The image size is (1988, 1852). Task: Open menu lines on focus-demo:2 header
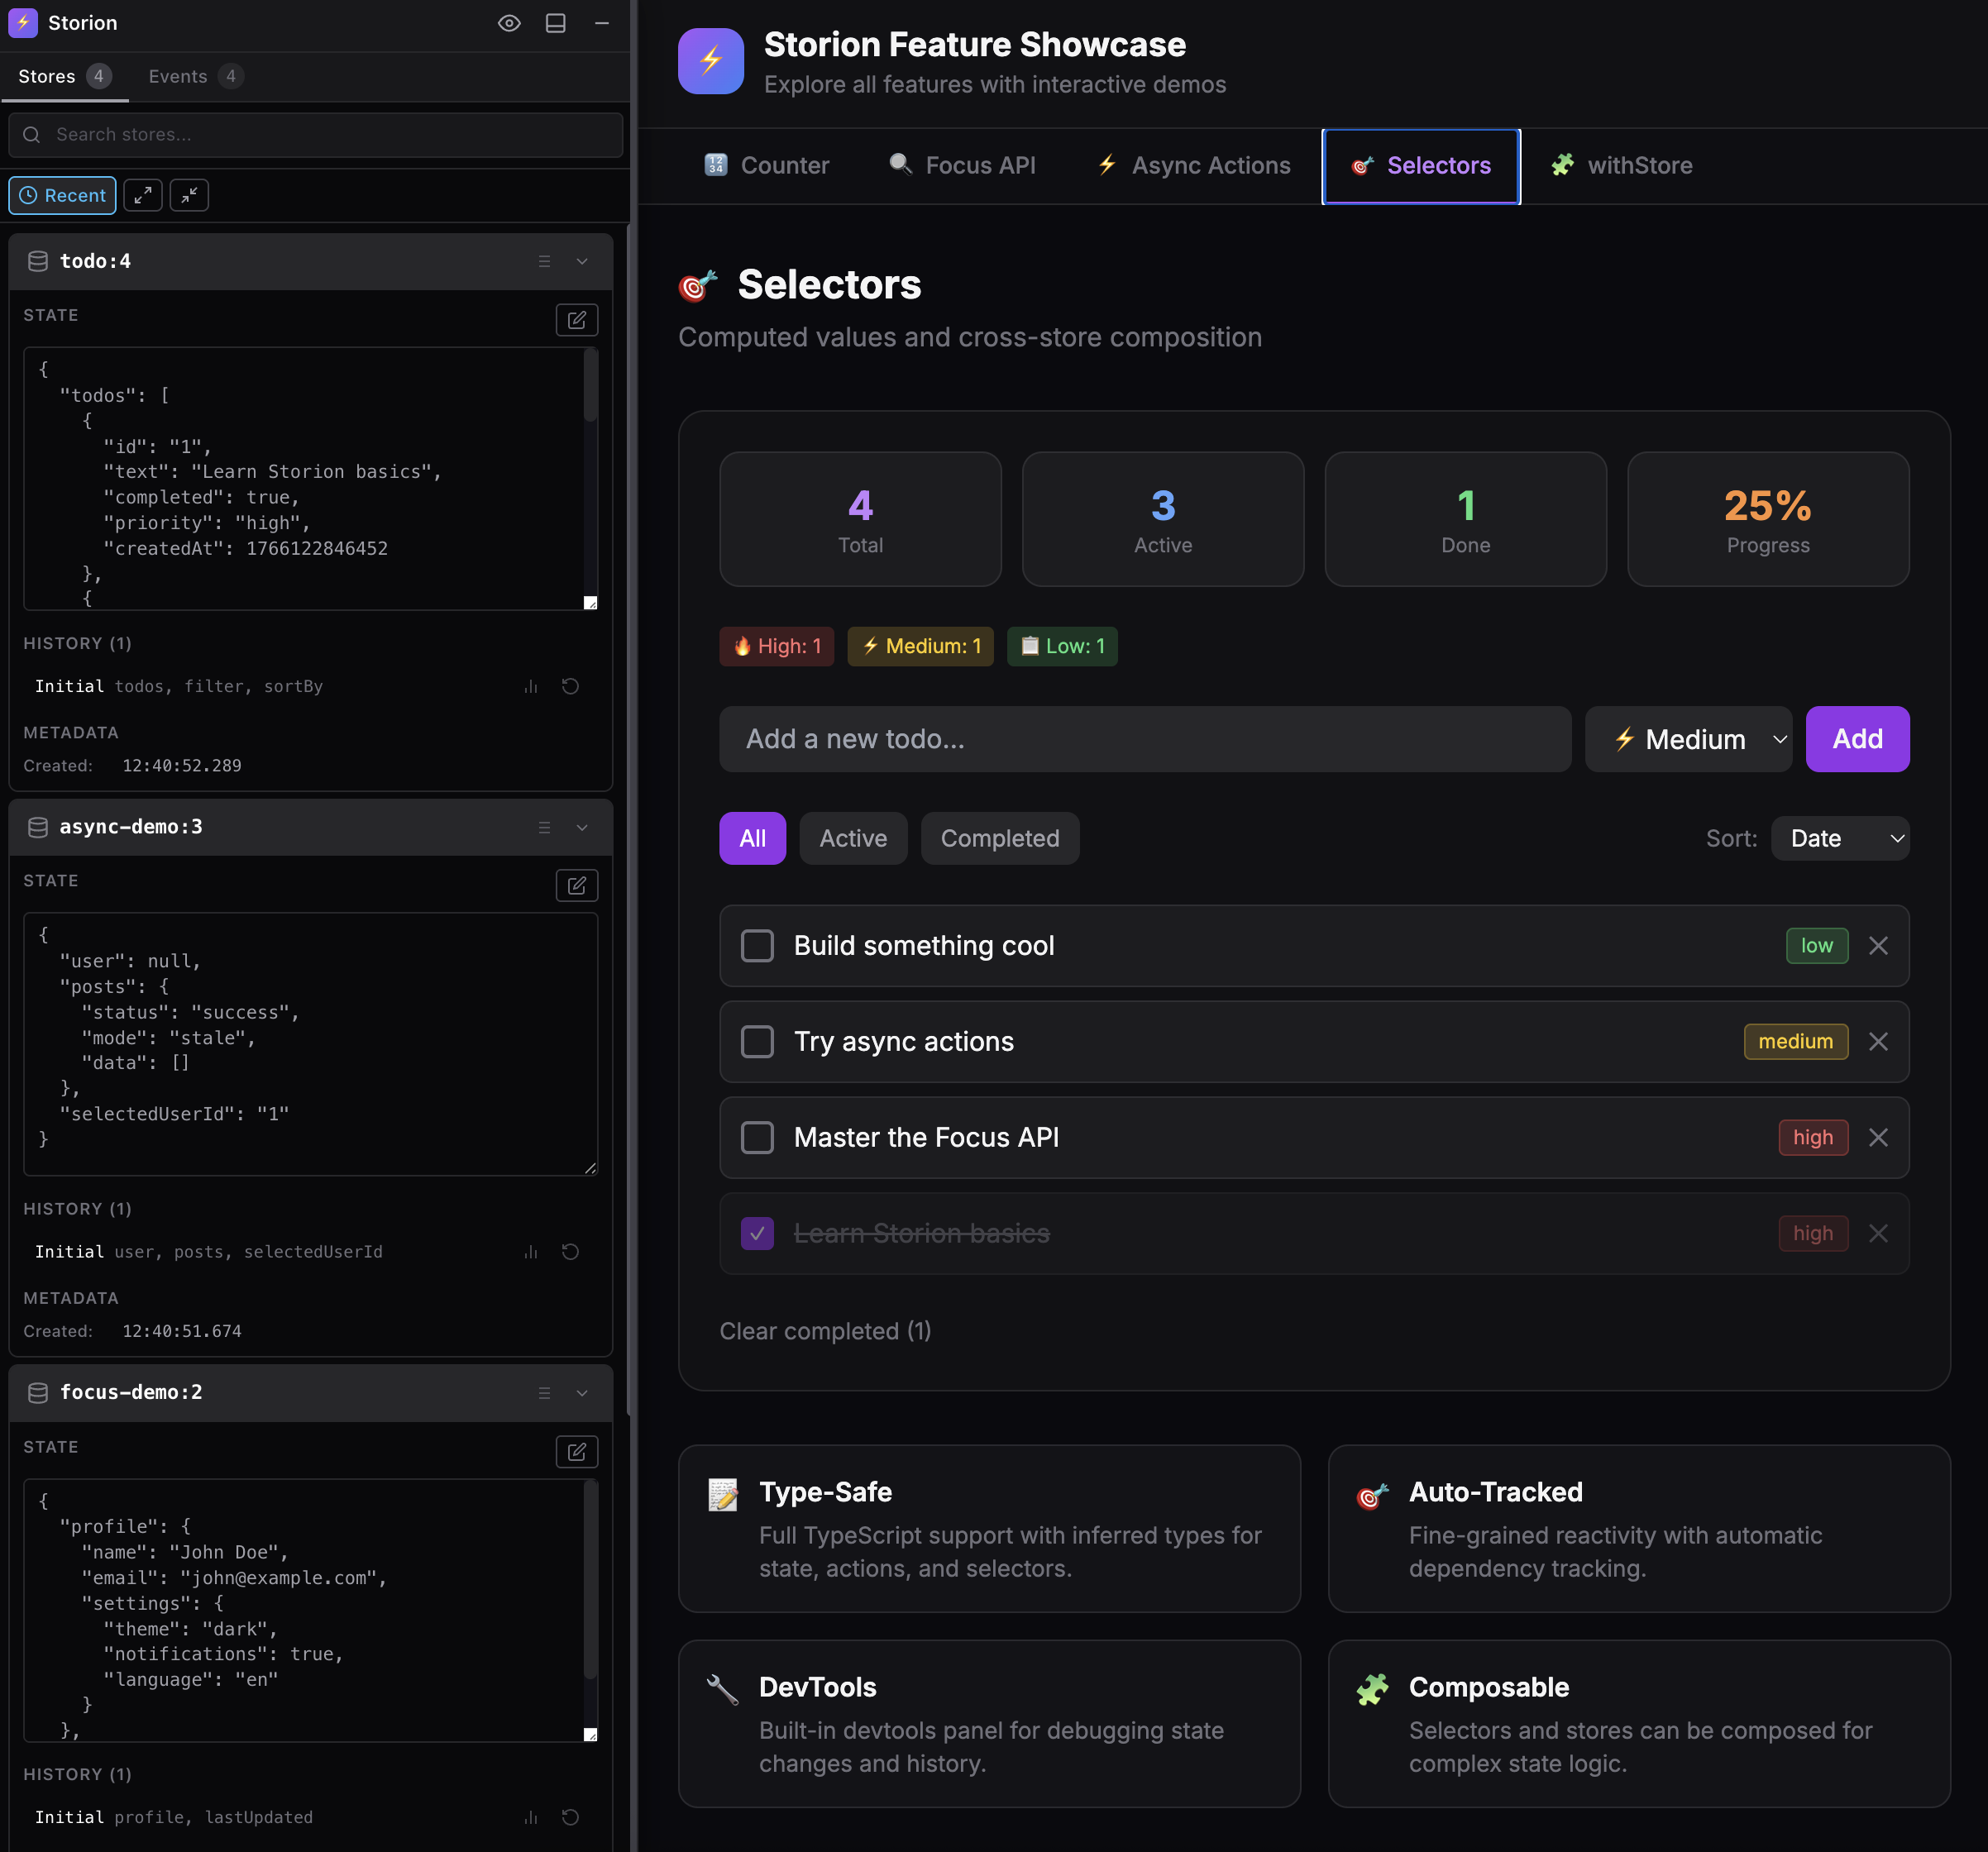tap(544, 1393)
